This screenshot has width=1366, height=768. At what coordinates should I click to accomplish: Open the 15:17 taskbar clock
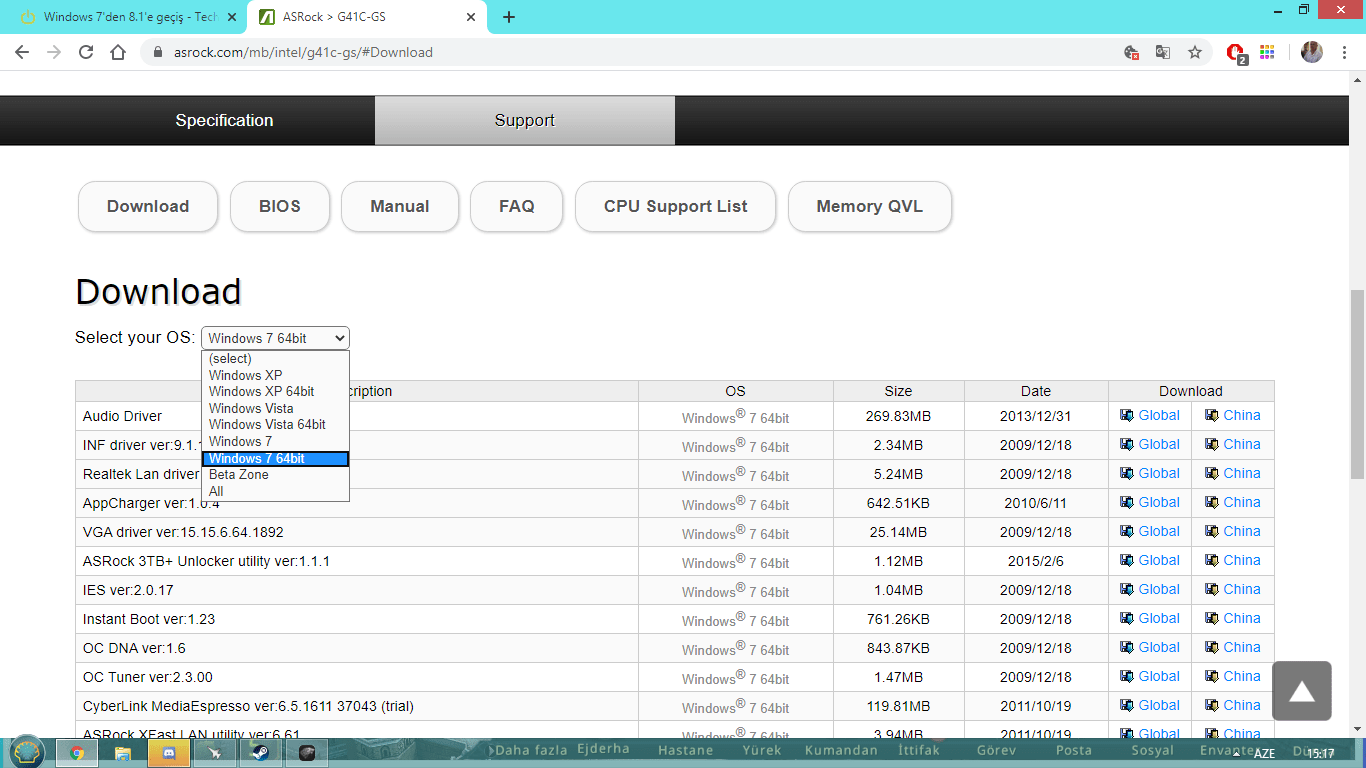1321,754
